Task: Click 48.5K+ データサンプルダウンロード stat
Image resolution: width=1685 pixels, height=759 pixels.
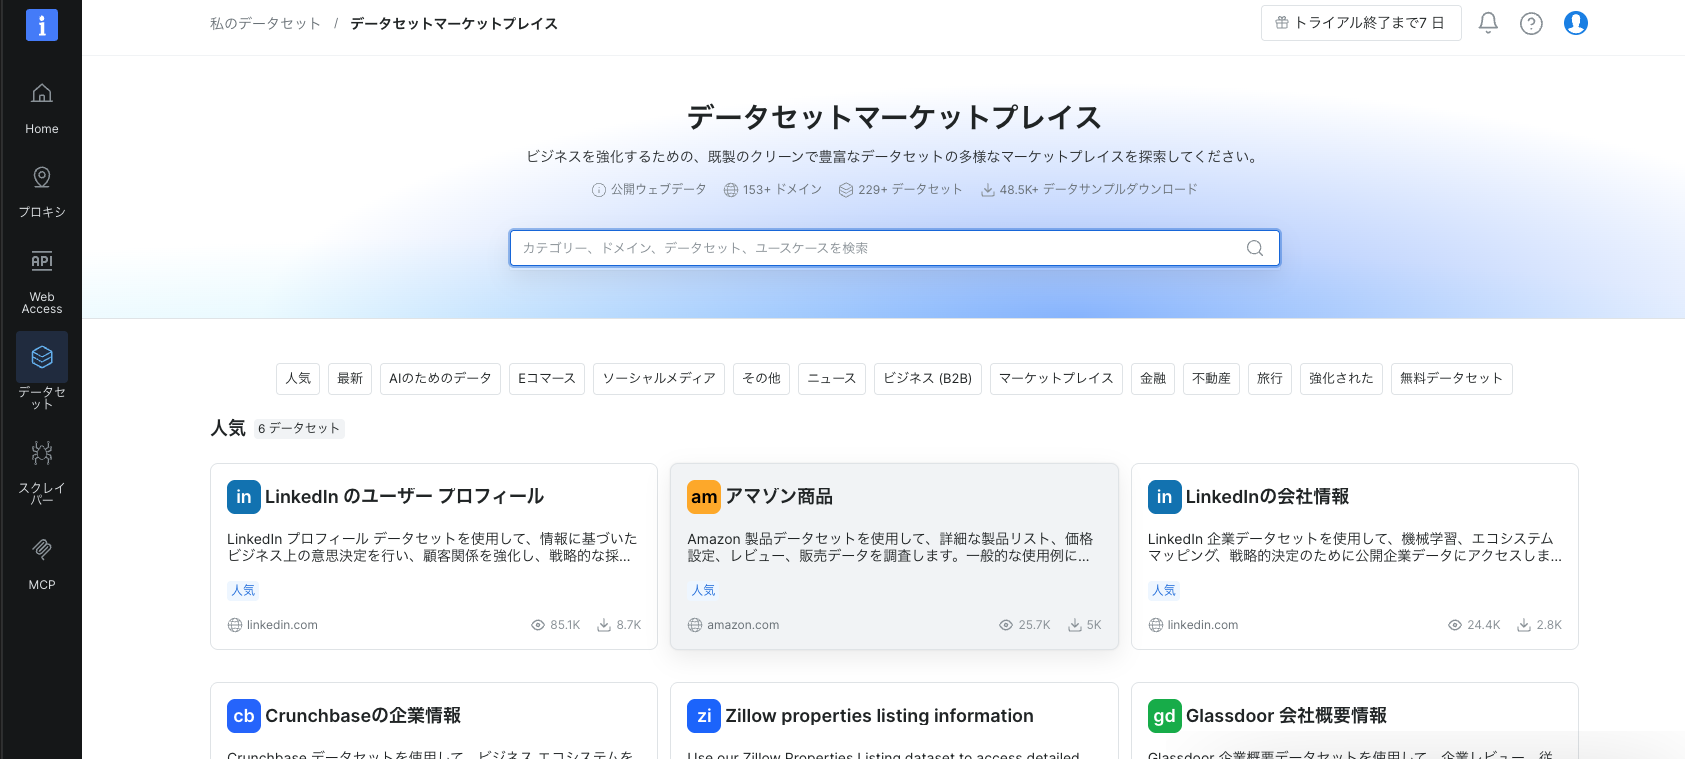Action: (x=1088, y=190)
